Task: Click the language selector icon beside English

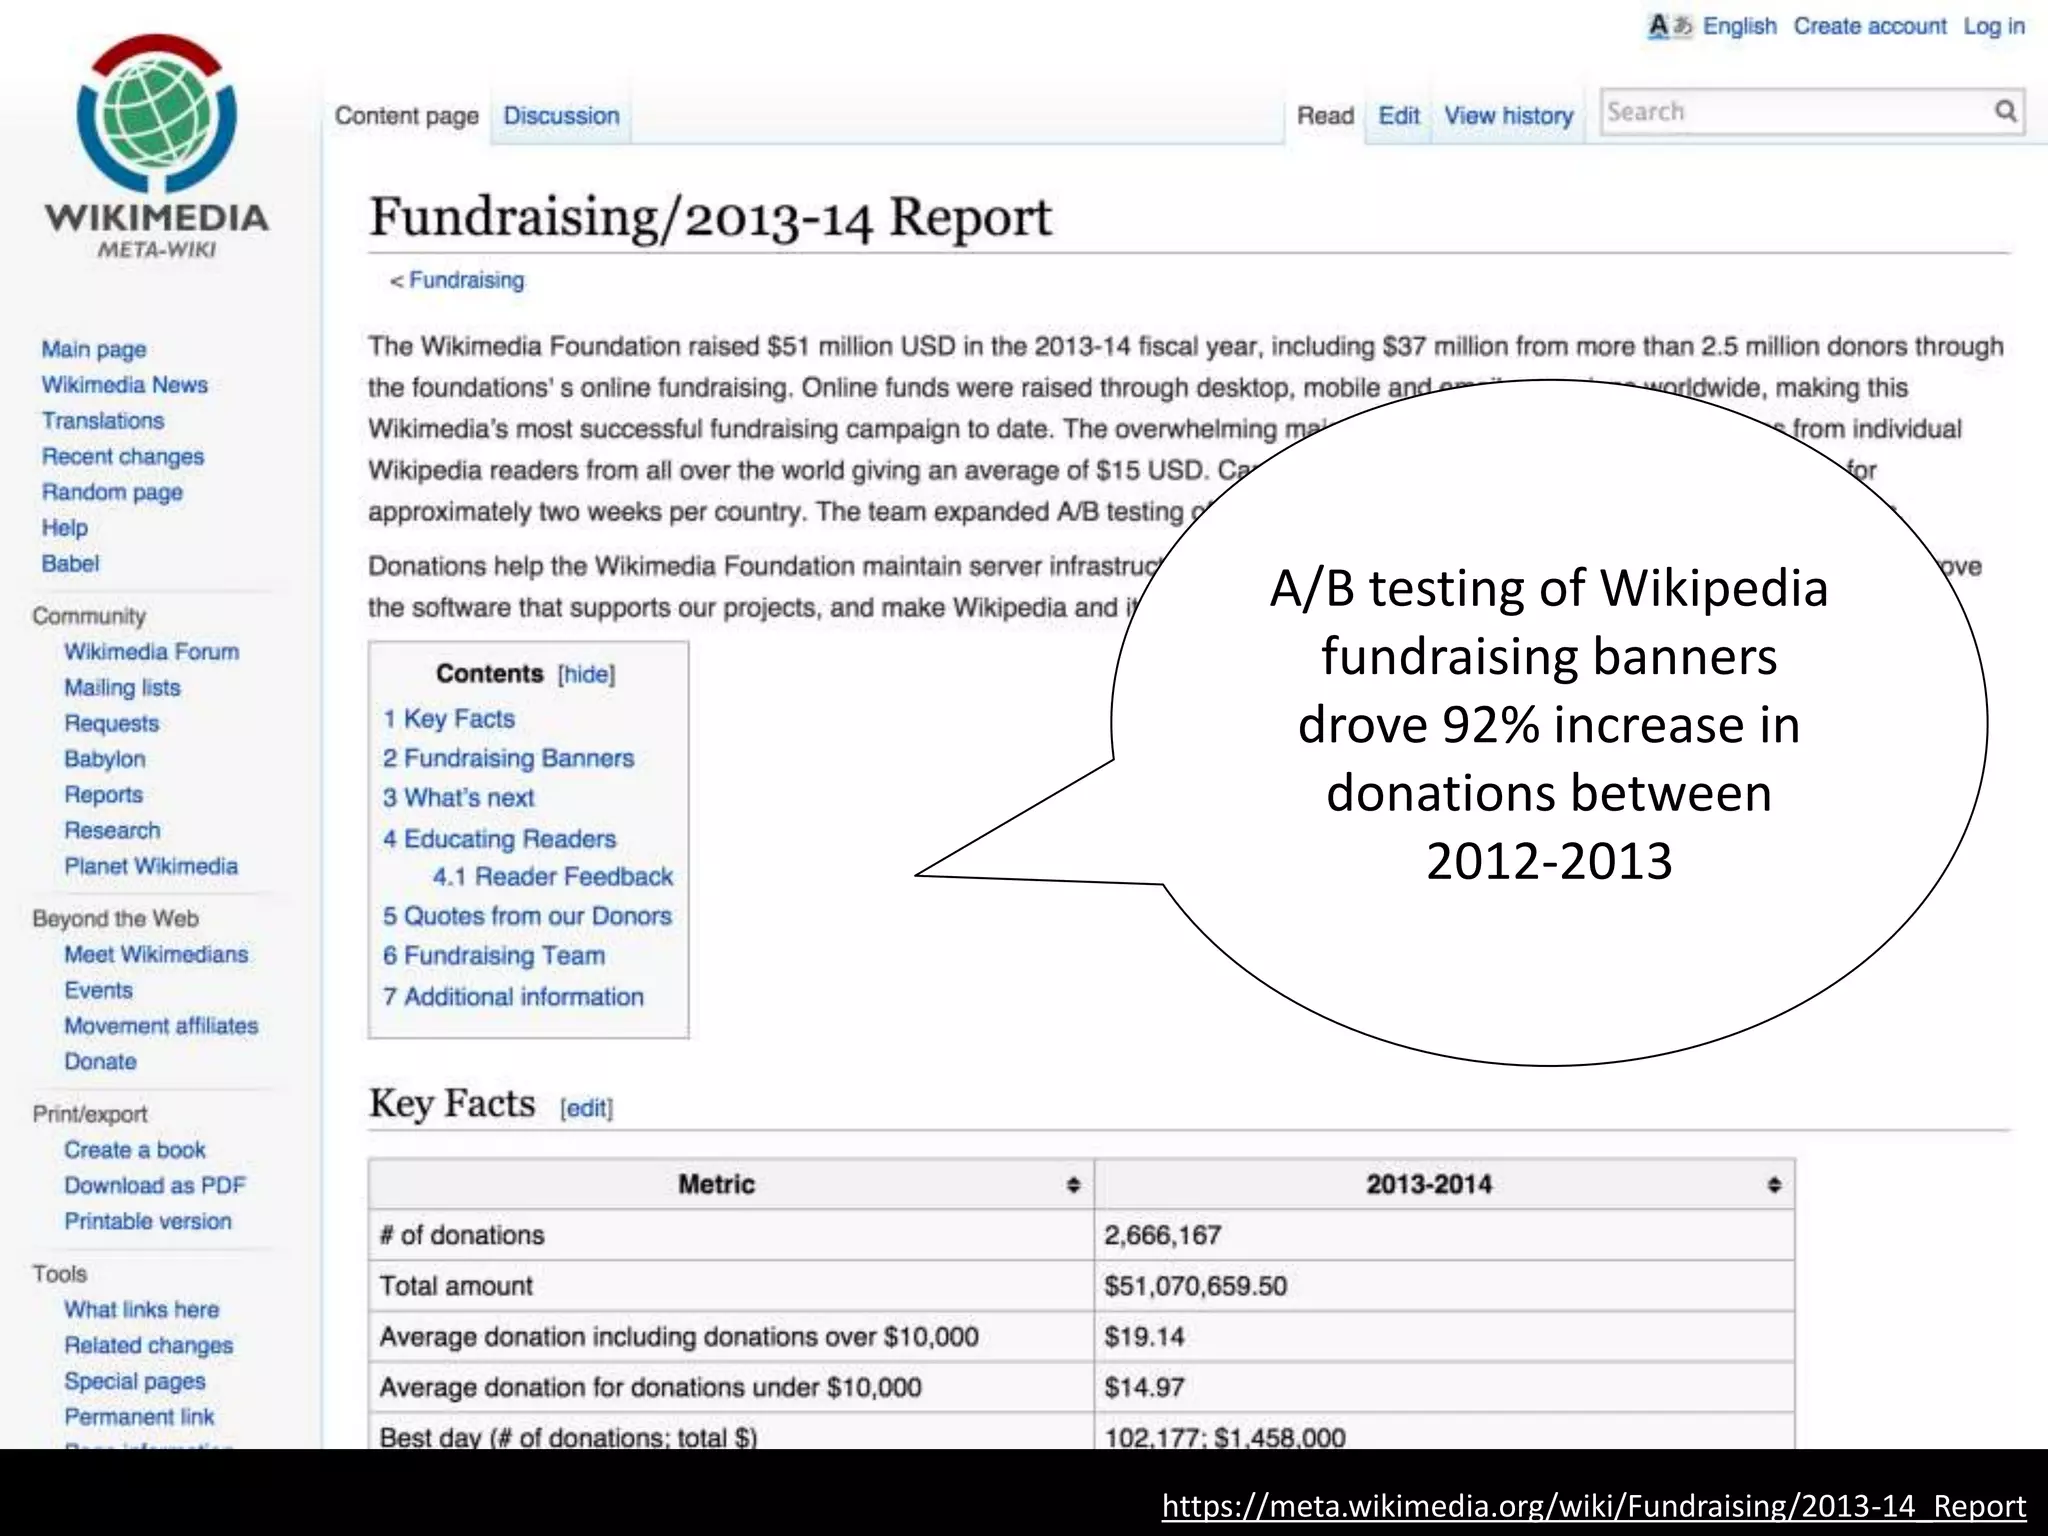Action: (1669, 26)
